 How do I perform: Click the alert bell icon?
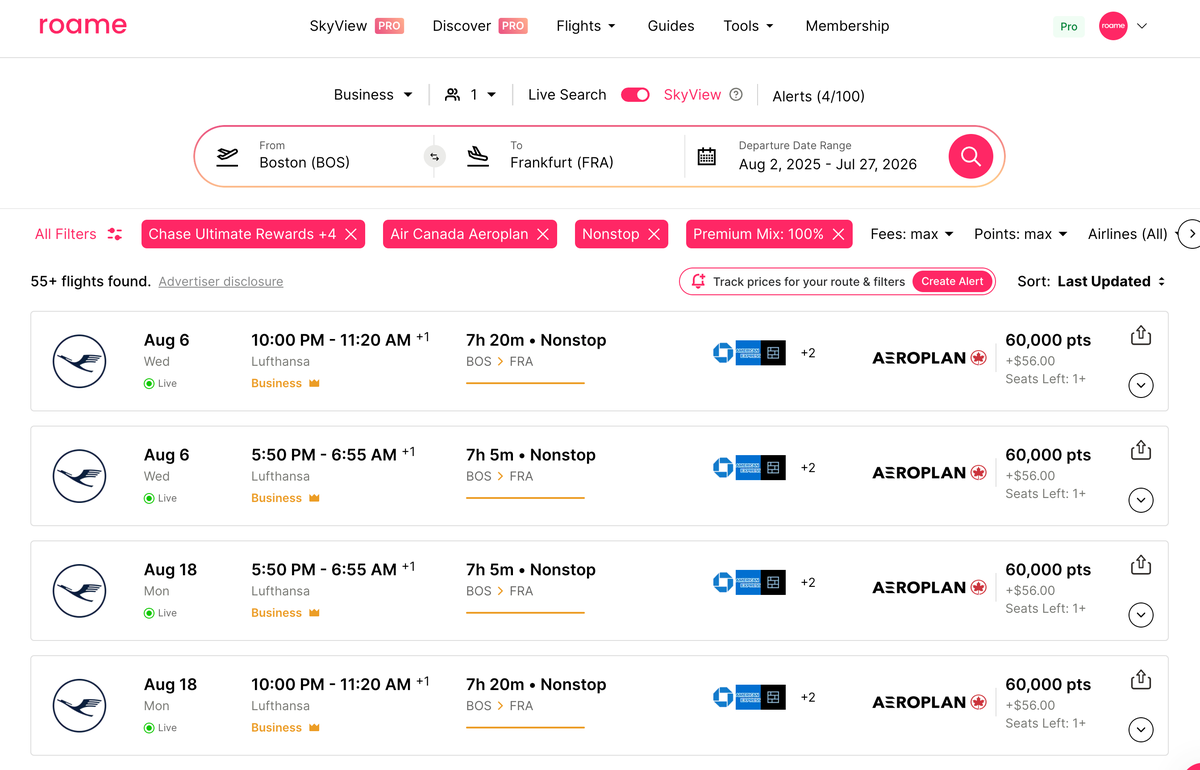point(698,282)
